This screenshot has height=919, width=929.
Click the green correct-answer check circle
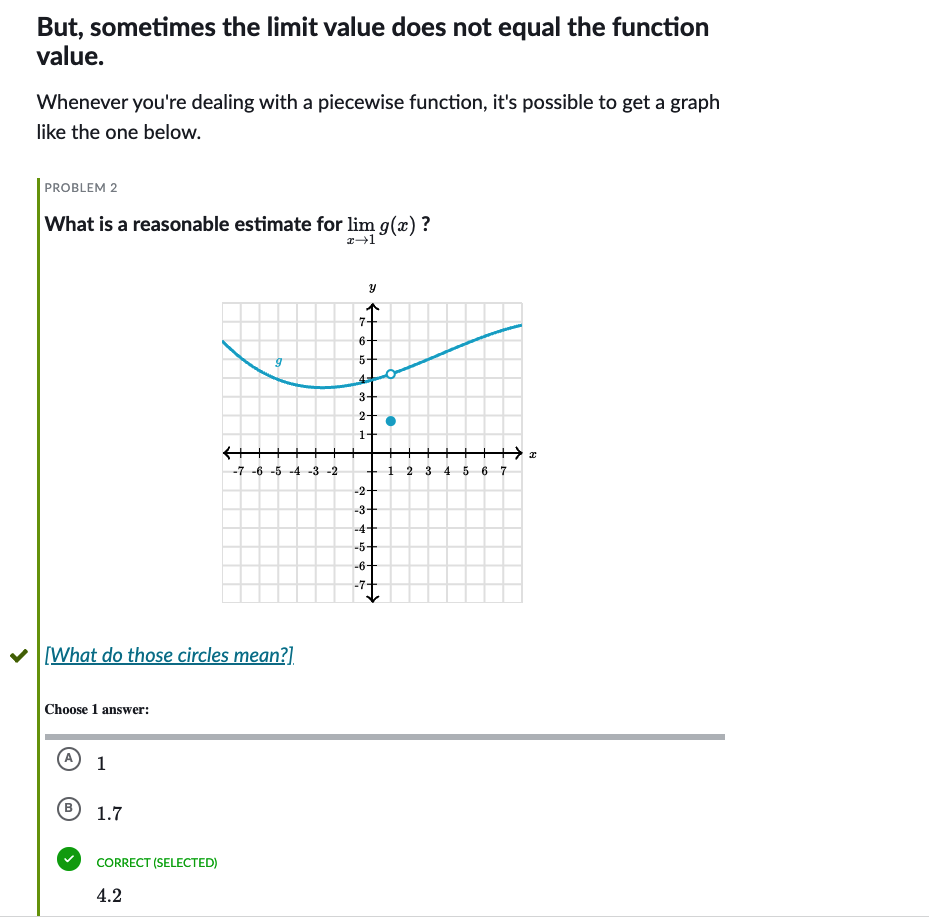coord(68,859)
